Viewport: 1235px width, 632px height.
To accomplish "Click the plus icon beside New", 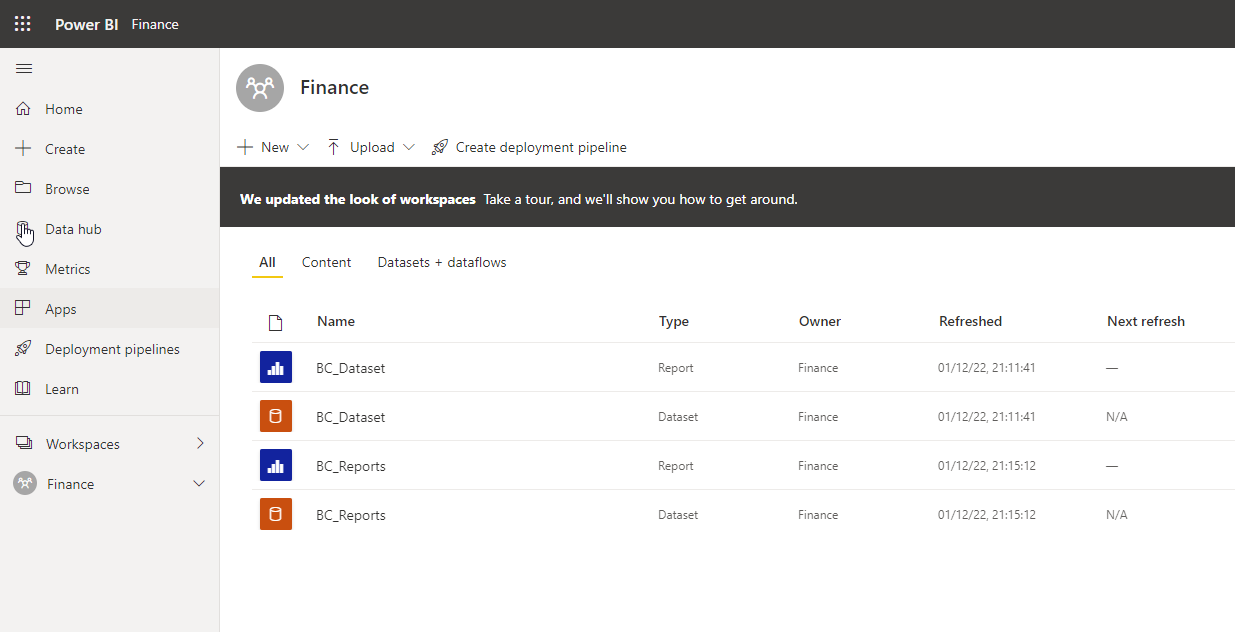I will click(x=245, y=147).
